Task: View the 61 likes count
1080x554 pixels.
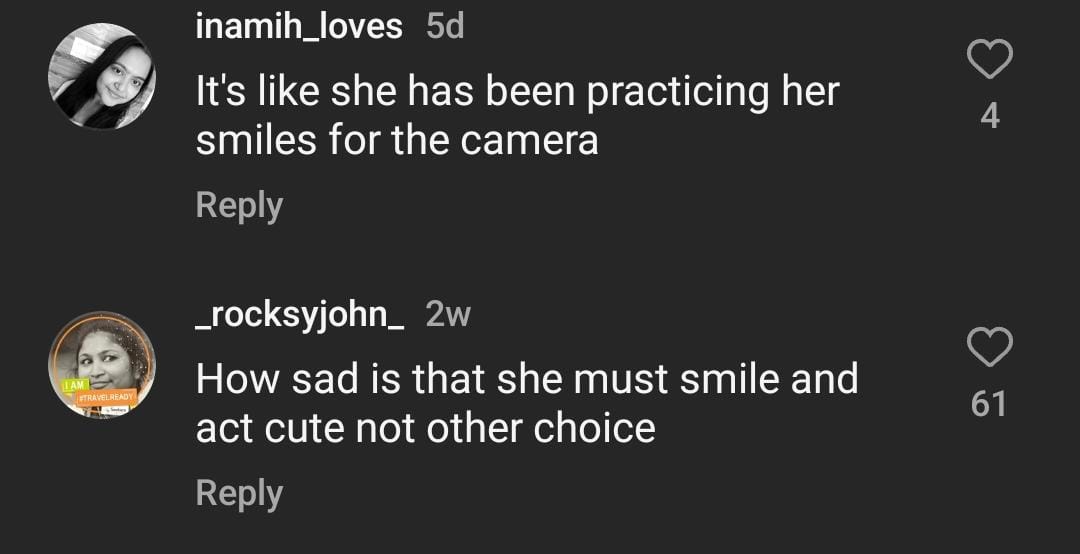Action: (990, 405)
